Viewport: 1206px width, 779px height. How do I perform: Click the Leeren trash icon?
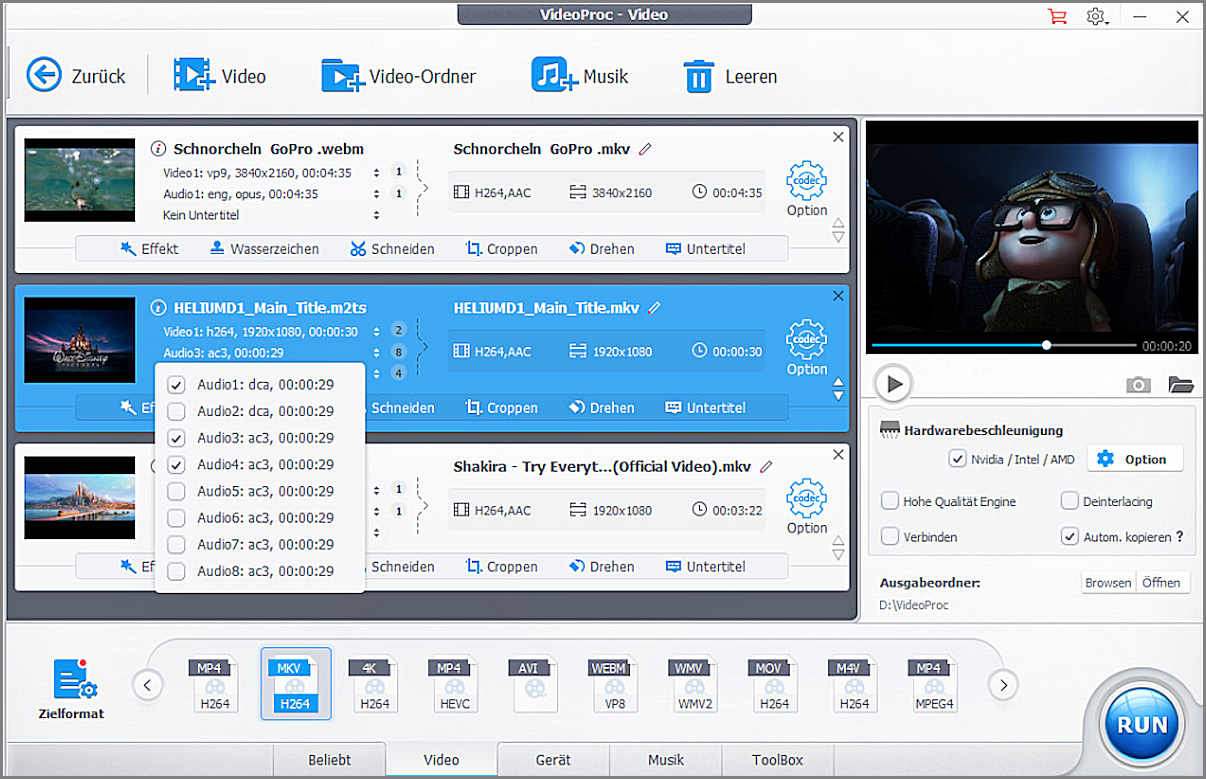[x=698, y=76]
